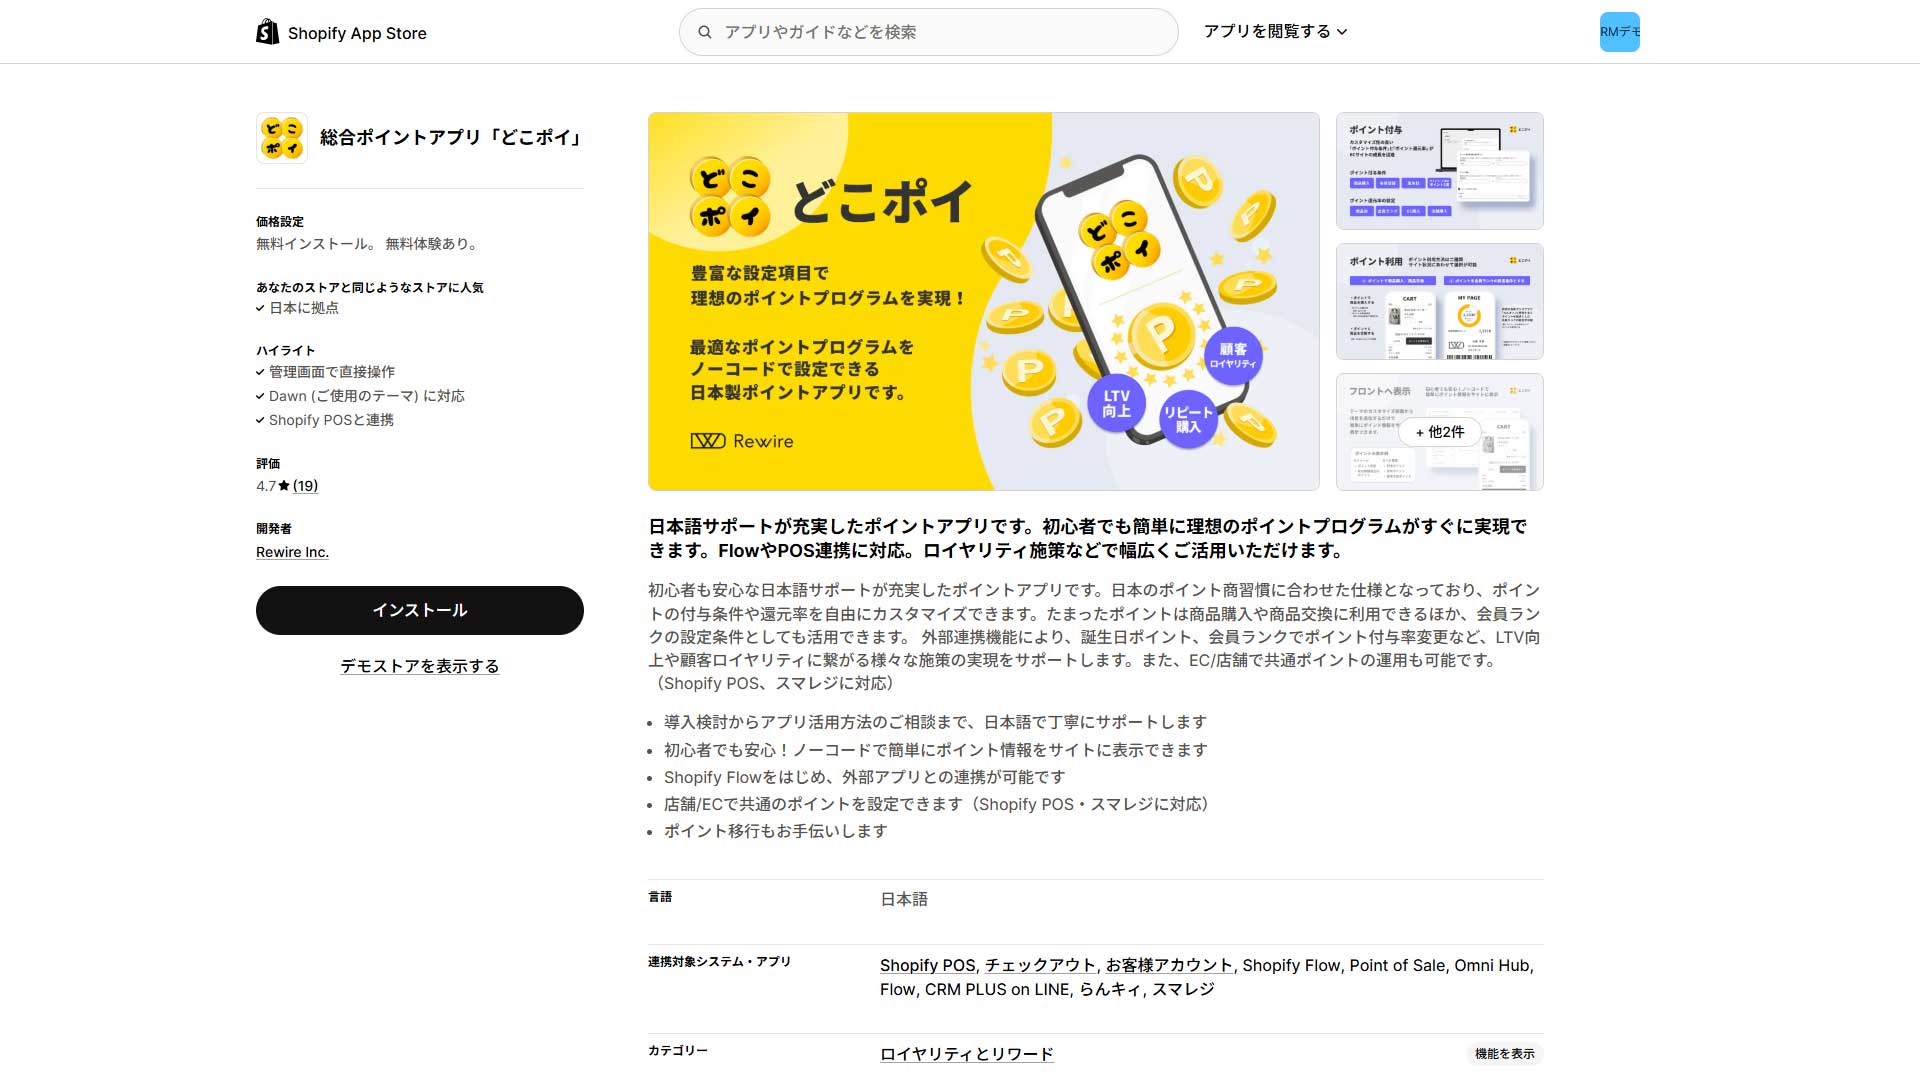Viewport: 1920px width, 1080px height.
Task: Open the ポイント利用 screenshot thumbnail
Action: coord(1439,301)
